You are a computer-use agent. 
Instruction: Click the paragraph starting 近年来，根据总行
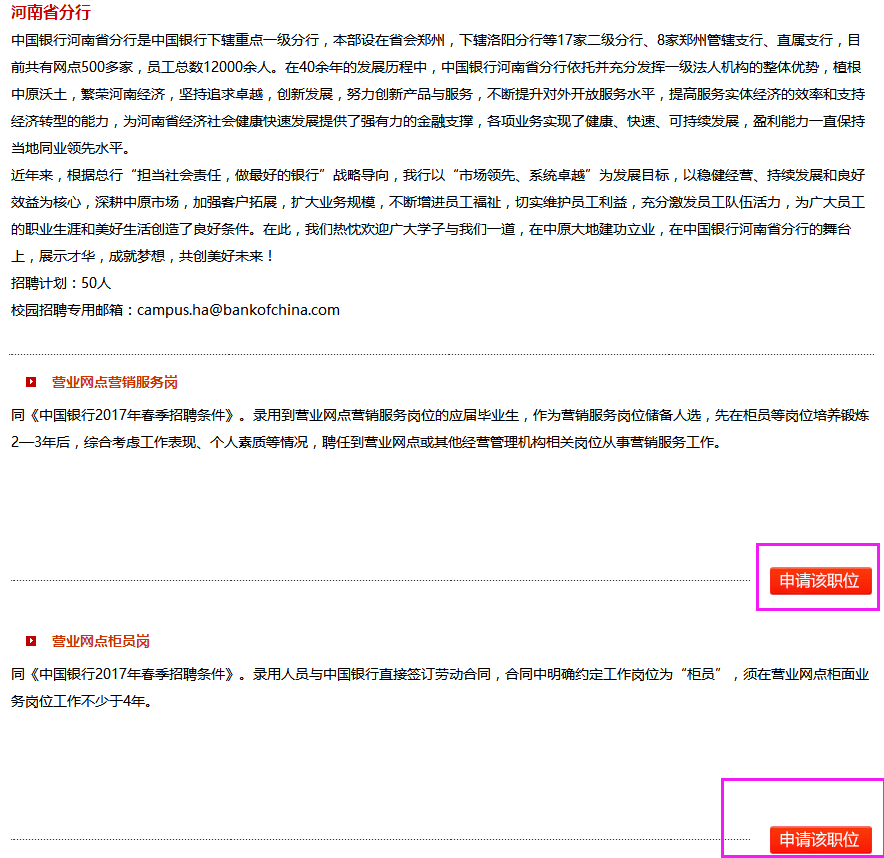click(438, 216)
